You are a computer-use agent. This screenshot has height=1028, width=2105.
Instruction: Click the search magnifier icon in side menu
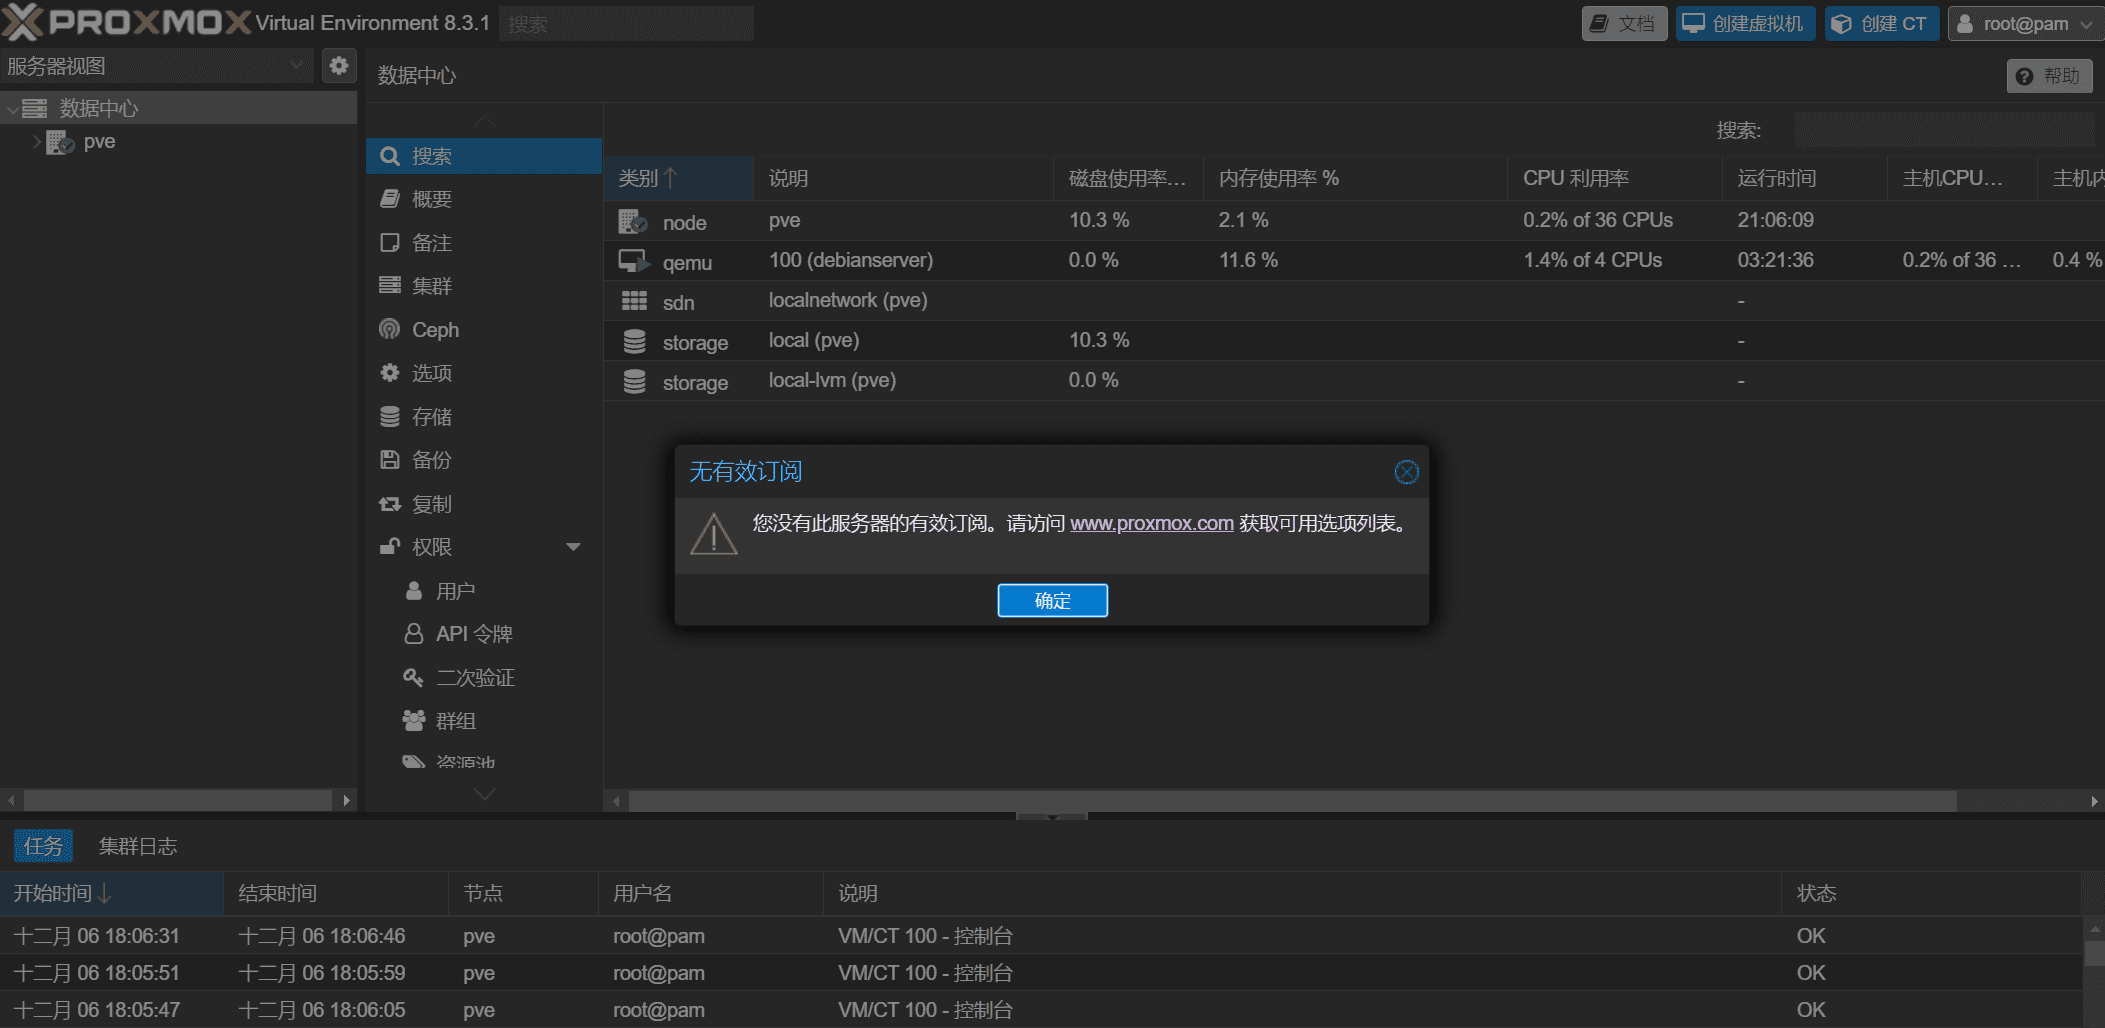390,156
